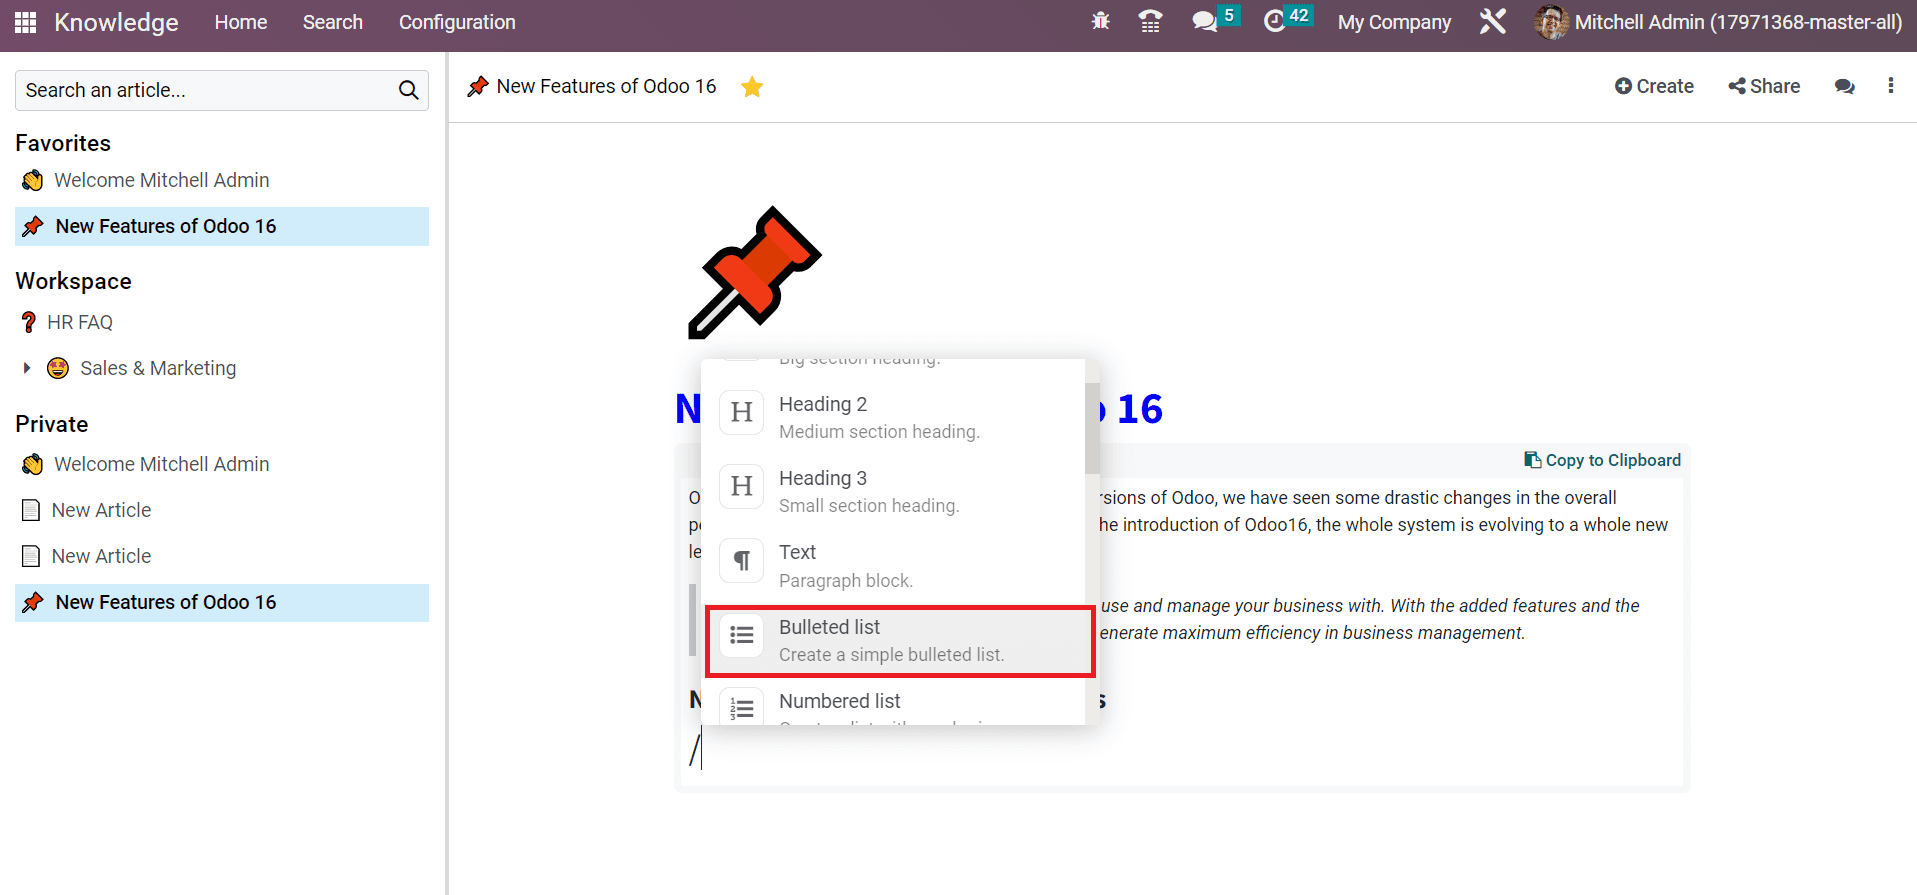Viewport: 1917px width, 895px height.
Task: Choose Heading 3 small section heading
Action: click(893, 491)
